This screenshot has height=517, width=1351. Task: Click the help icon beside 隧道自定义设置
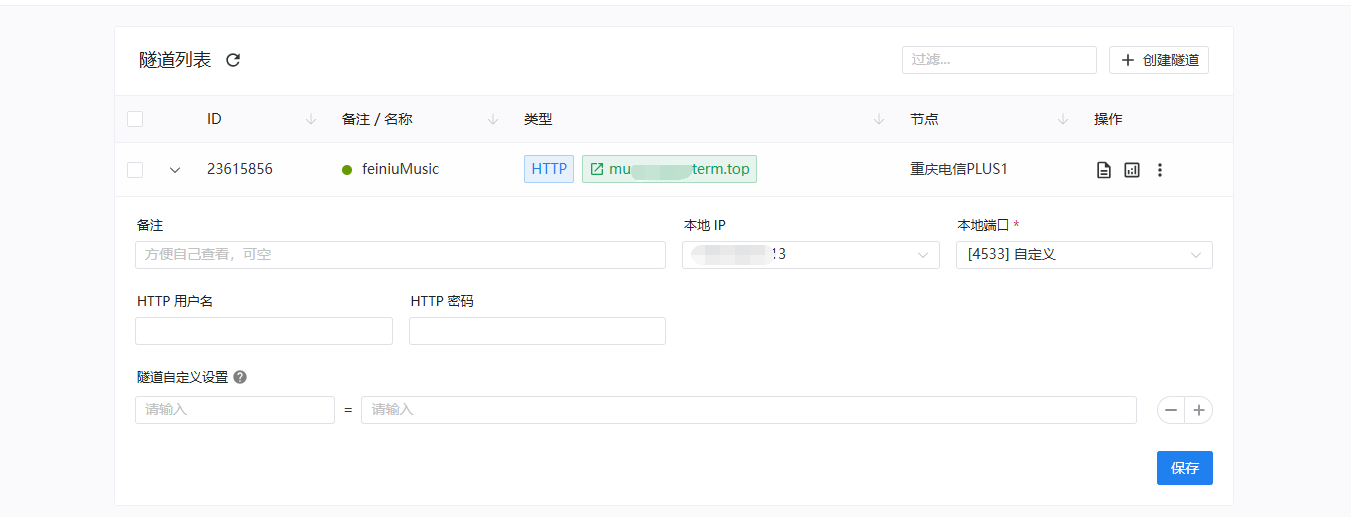click(240, 378)
